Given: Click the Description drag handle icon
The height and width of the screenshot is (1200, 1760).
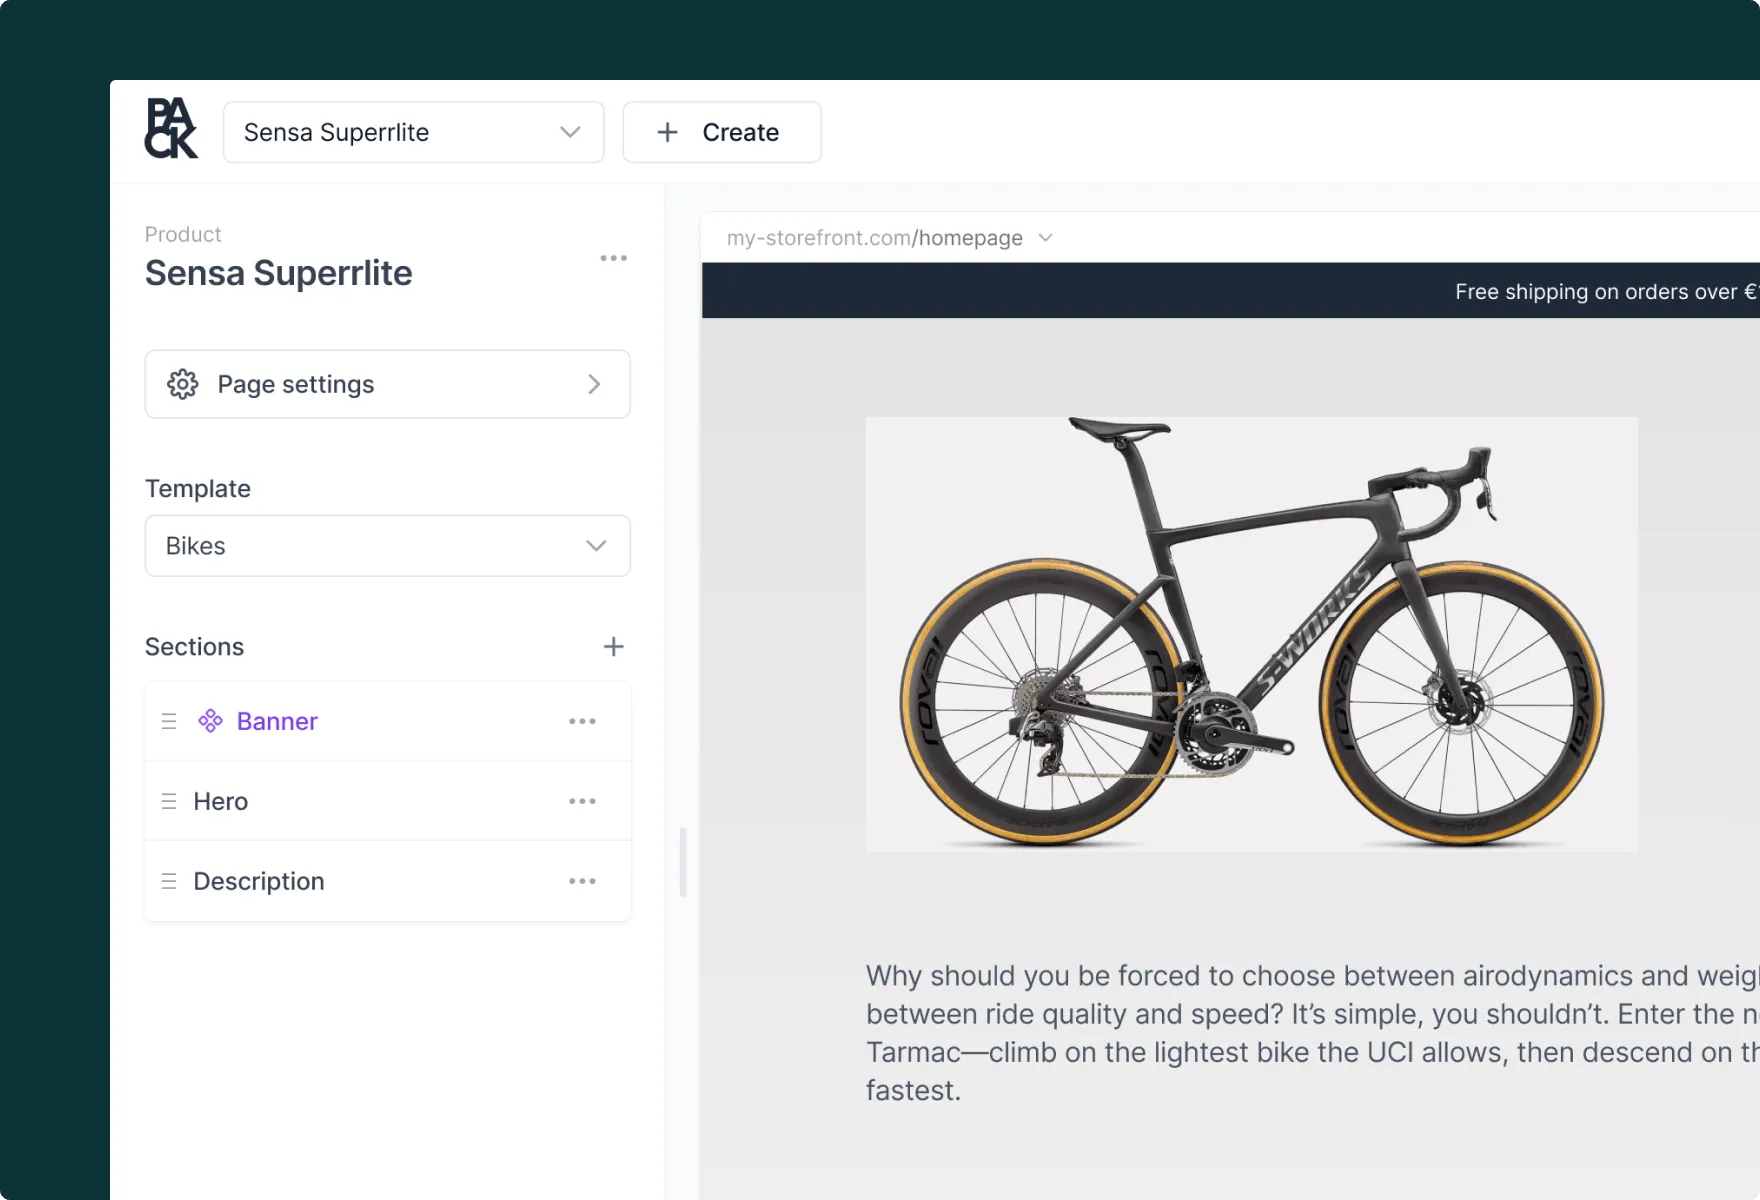Looking at the screenshot, I should [169, 881].
